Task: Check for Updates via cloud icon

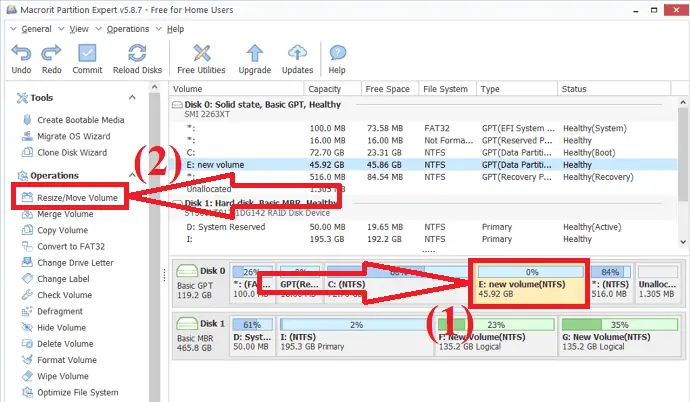Action: [x=297, y=53]
